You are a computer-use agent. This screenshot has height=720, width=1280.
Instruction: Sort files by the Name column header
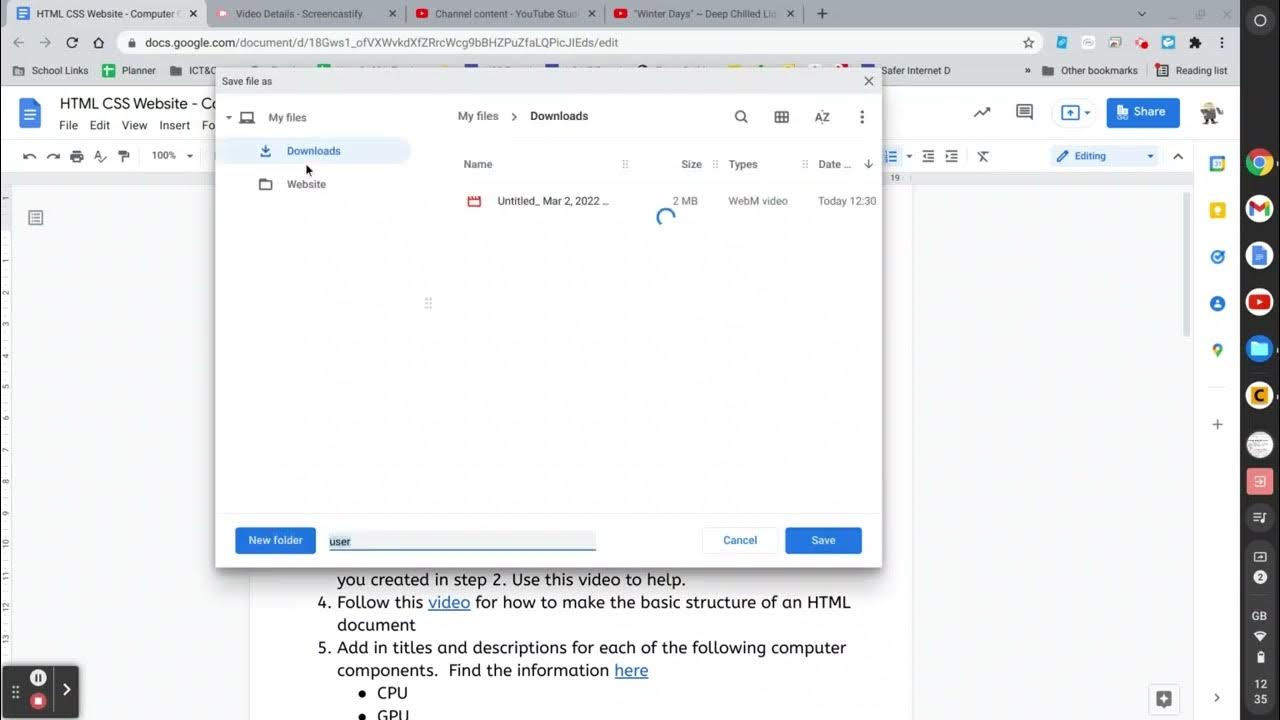478,164
